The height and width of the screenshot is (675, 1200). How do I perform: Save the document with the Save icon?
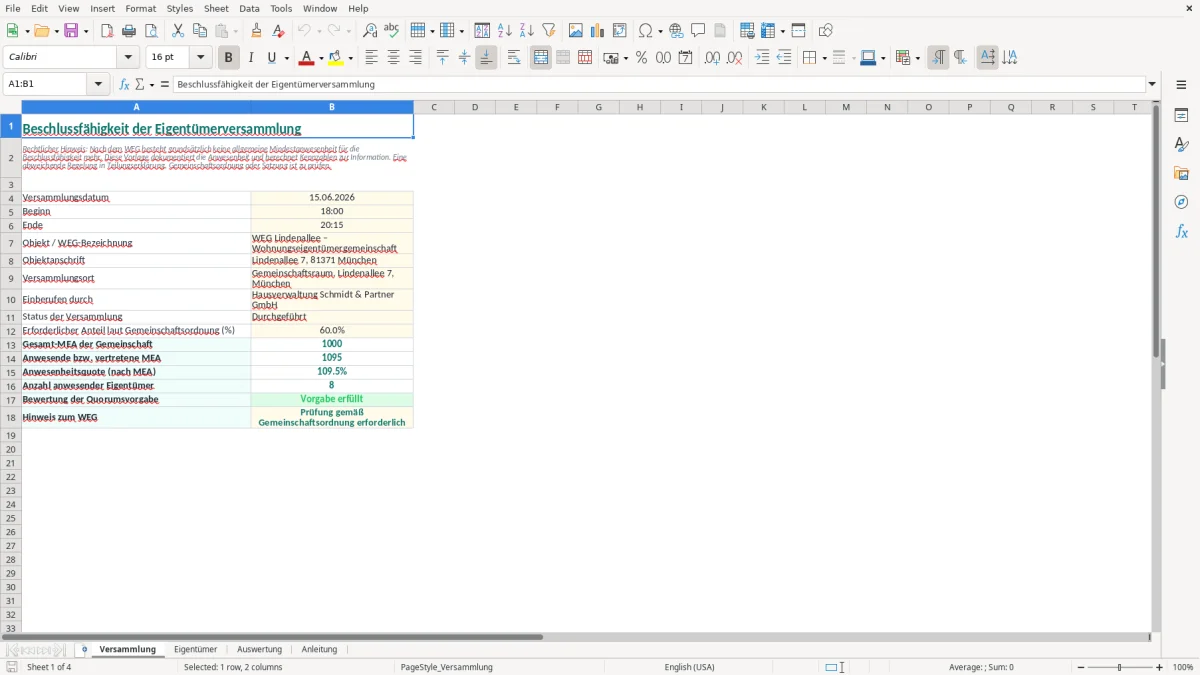coord(71,31)
